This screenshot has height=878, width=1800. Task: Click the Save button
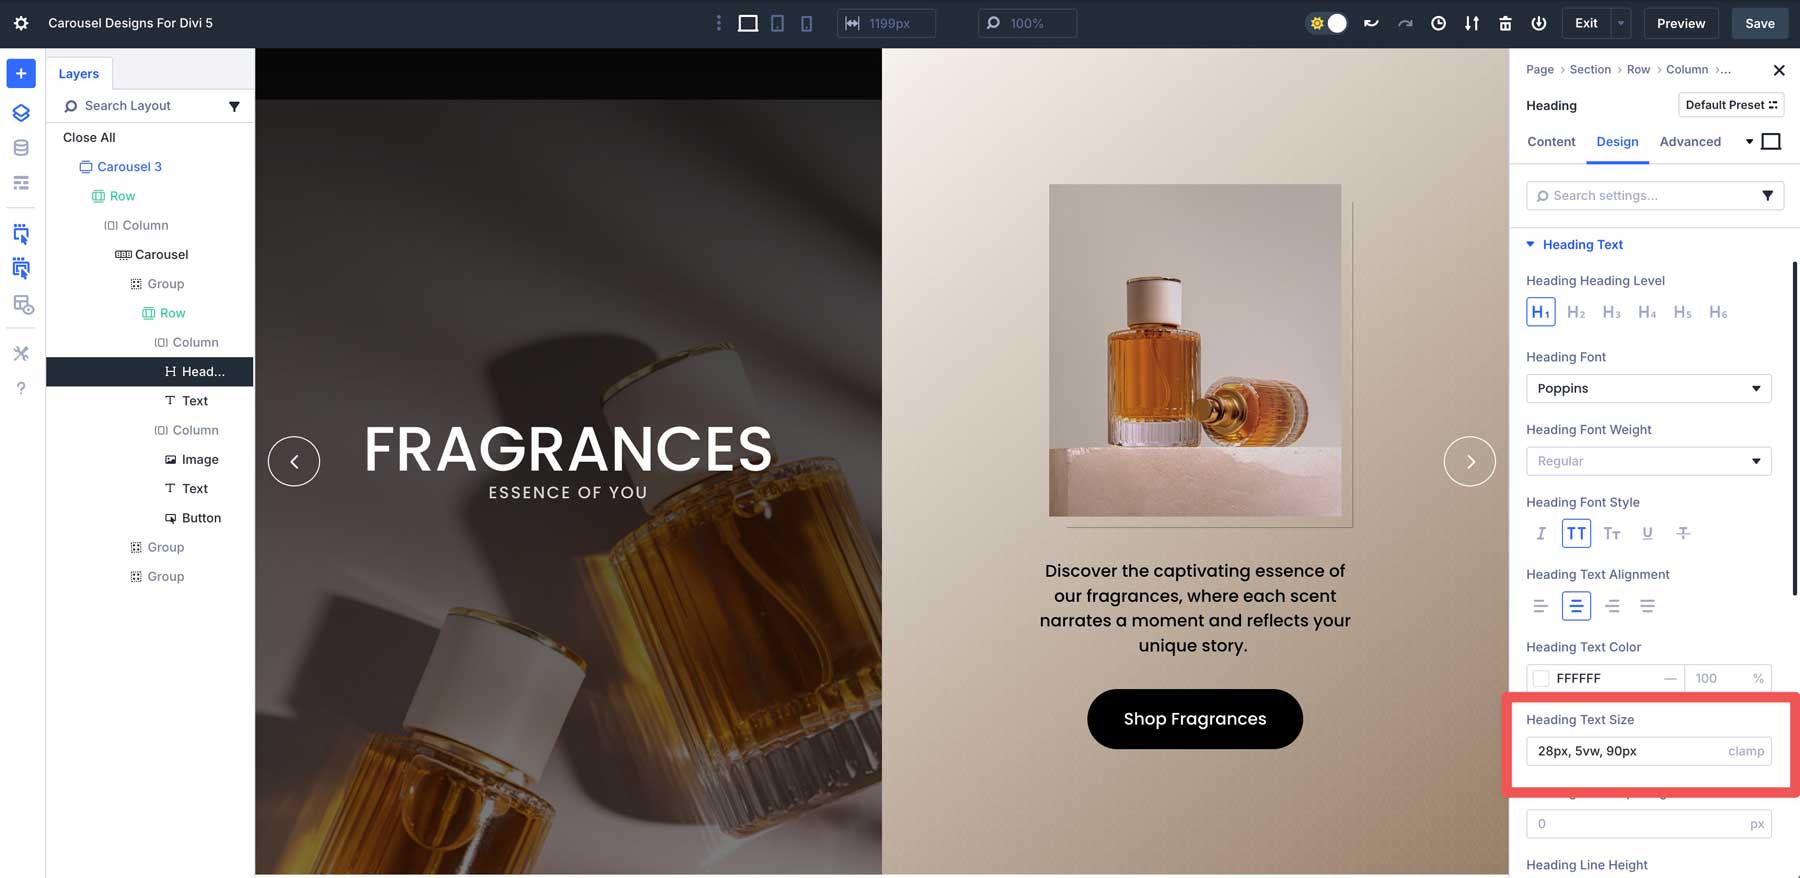pyautogui.click(x=1759, y=23)
